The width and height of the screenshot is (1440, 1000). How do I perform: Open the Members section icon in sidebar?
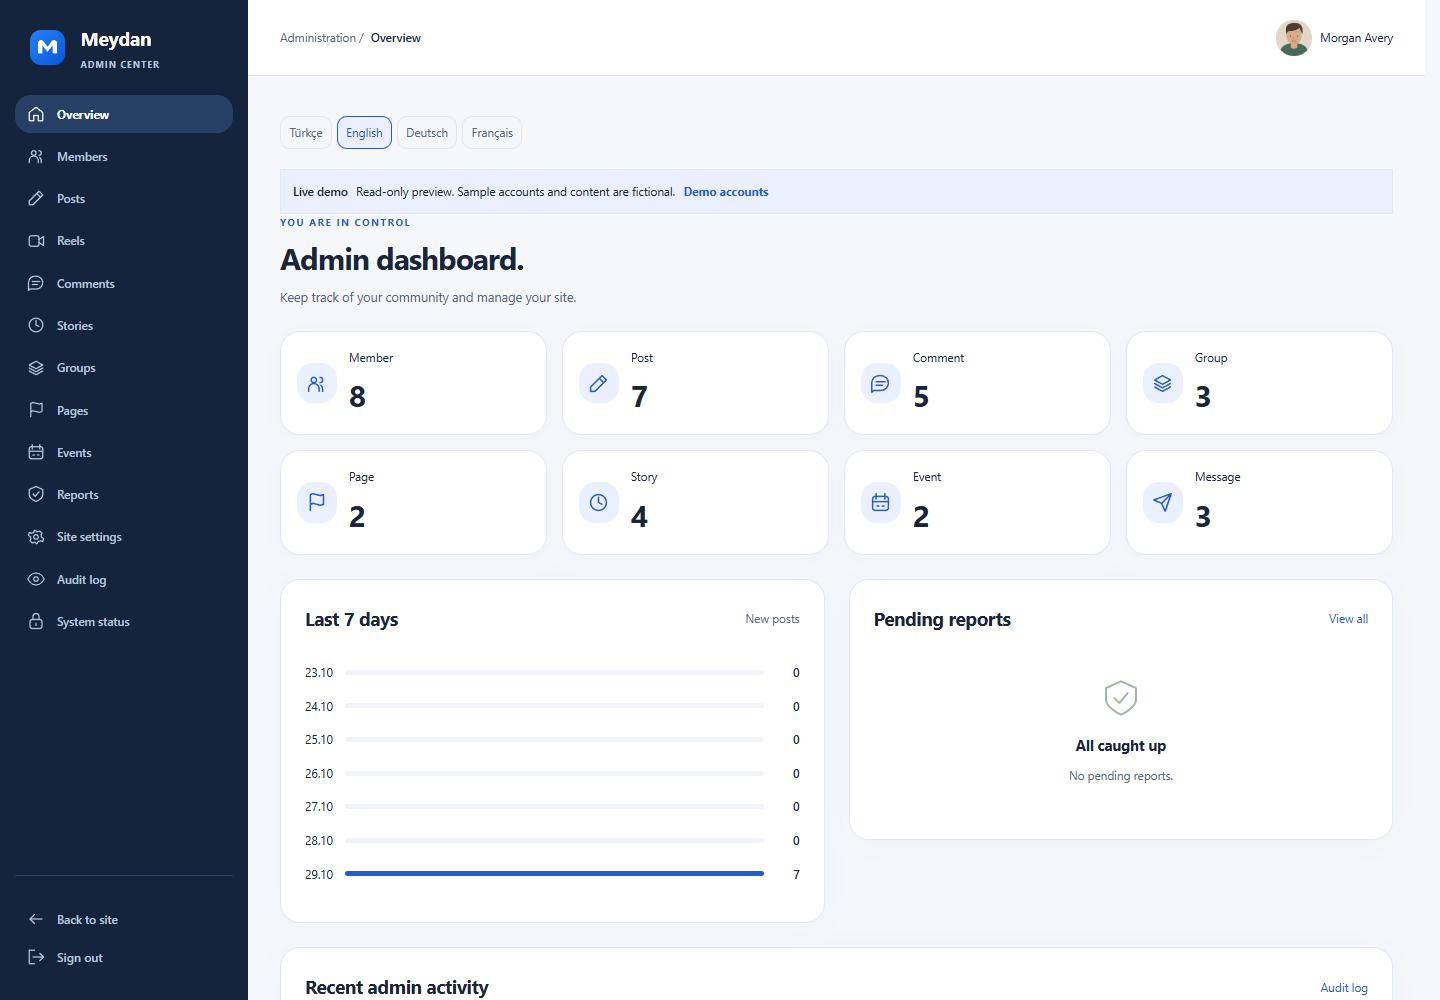click(x=36, y=157)
